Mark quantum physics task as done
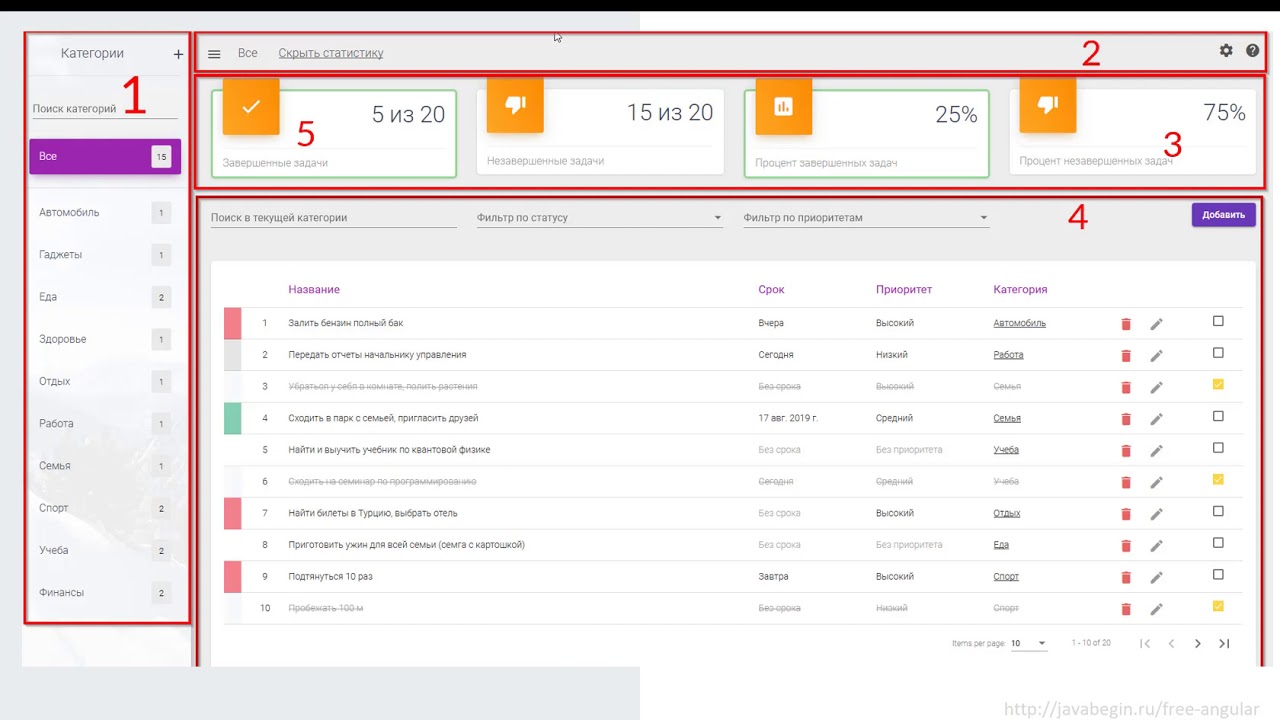 (x=1218, y=448)
